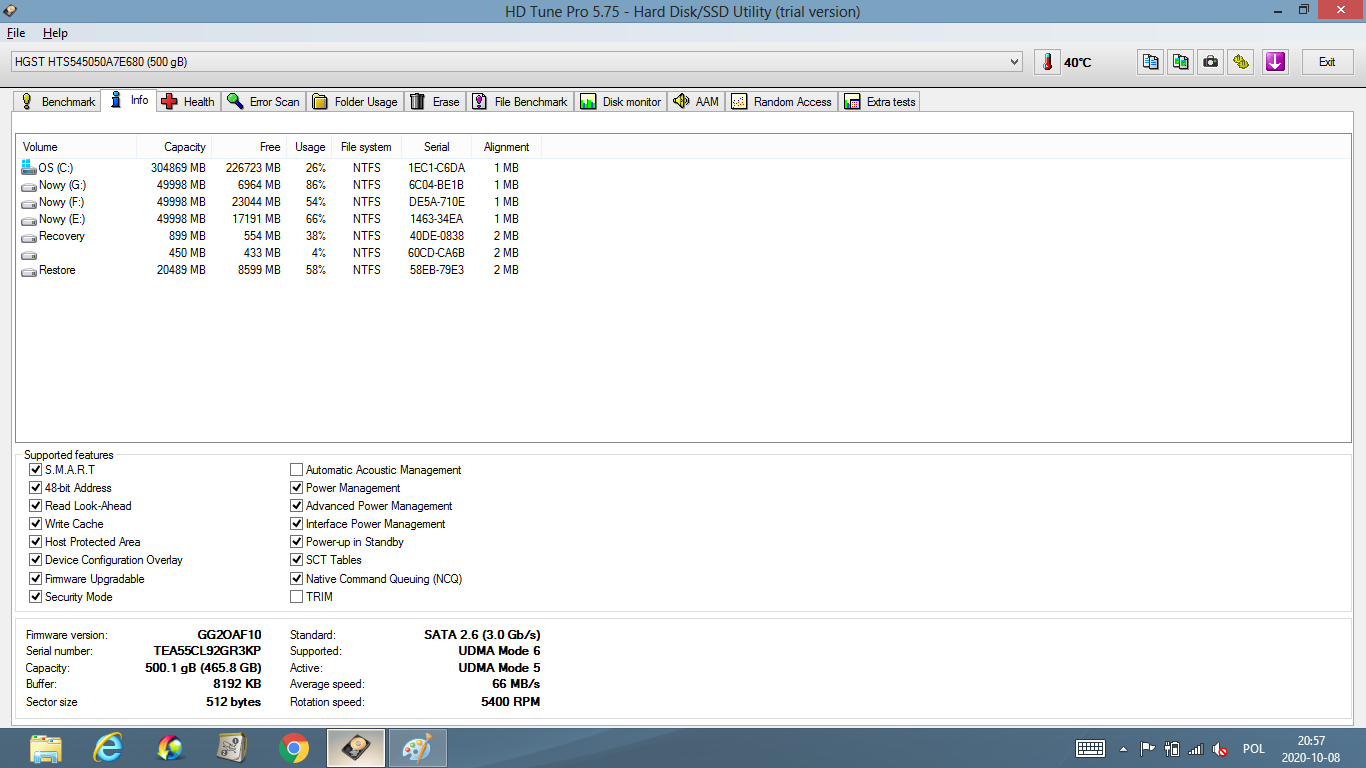Toggle Native Command Queuing (NCQ) checkbox

tap(297, 579)
